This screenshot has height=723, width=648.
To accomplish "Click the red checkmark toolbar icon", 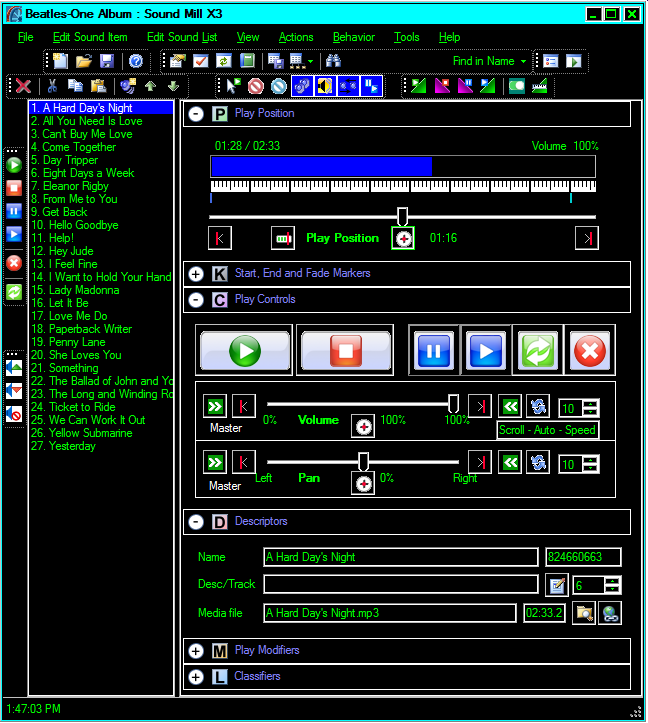I will pos(201,61).
